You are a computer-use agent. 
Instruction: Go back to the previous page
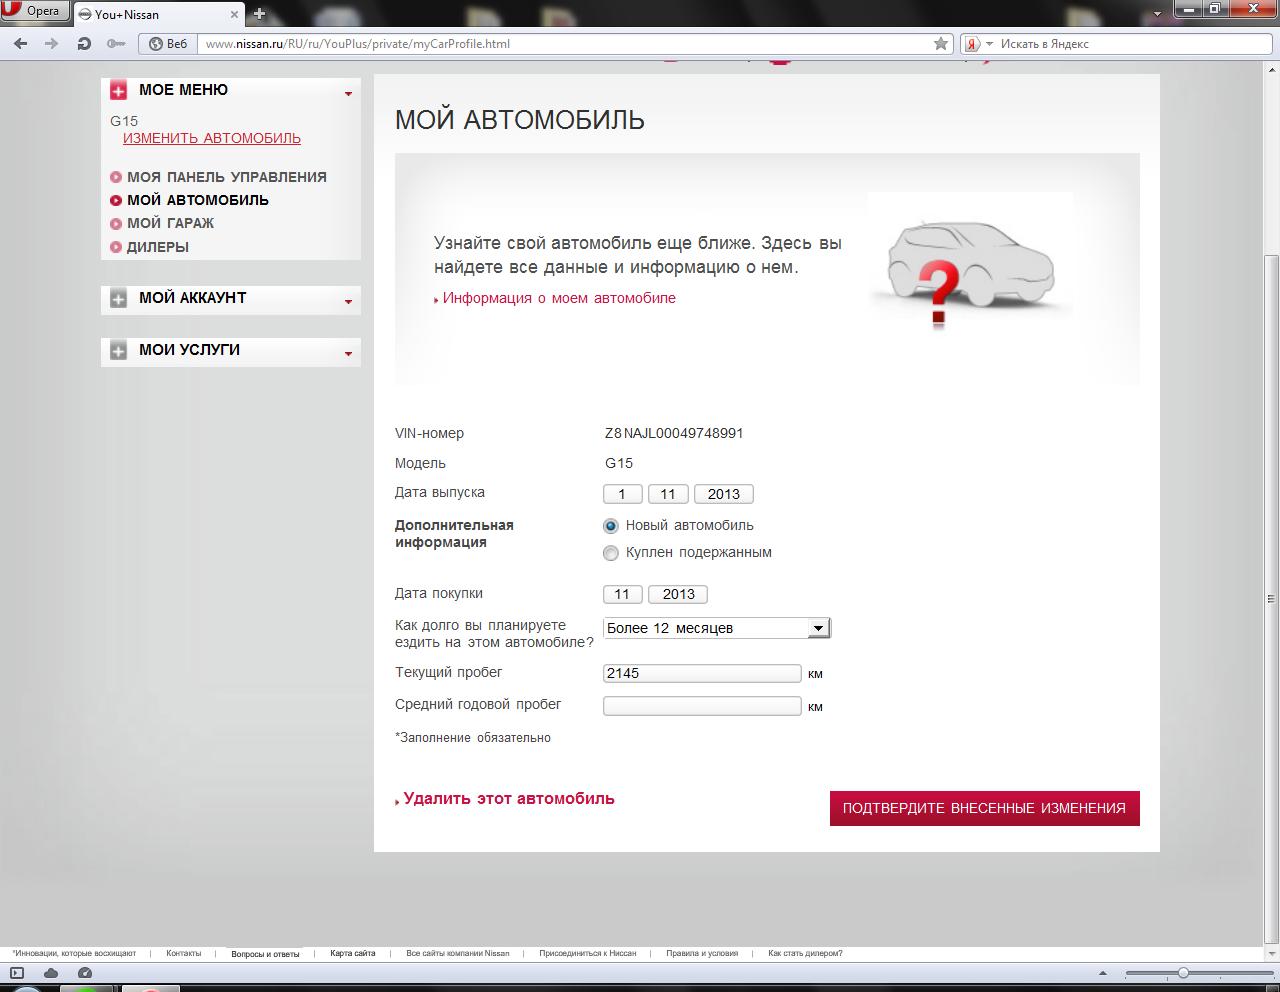pyautogui.click(x=20, y=44)
